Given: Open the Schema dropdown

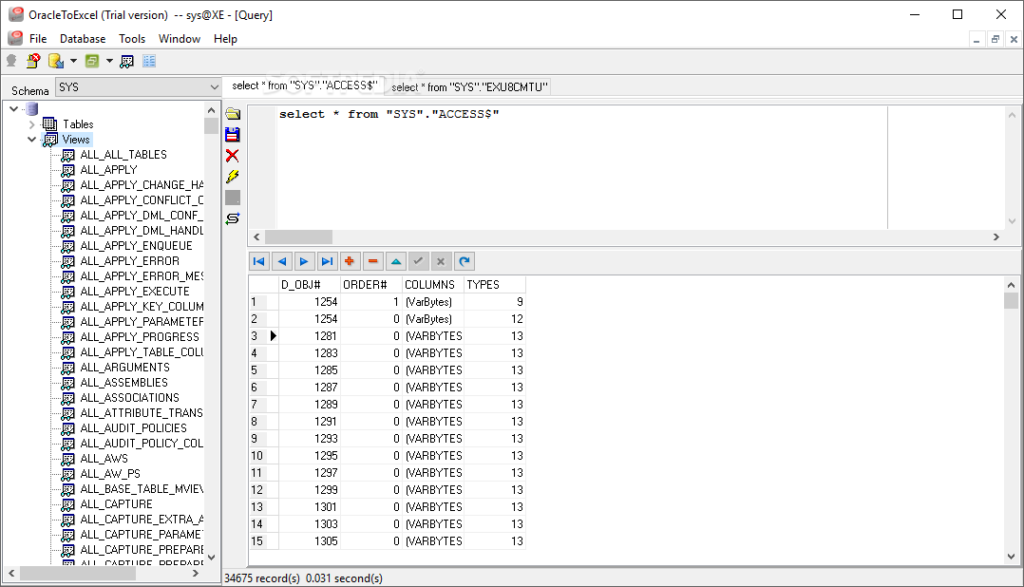Looking at the screenshot, I should pos(215,88).
